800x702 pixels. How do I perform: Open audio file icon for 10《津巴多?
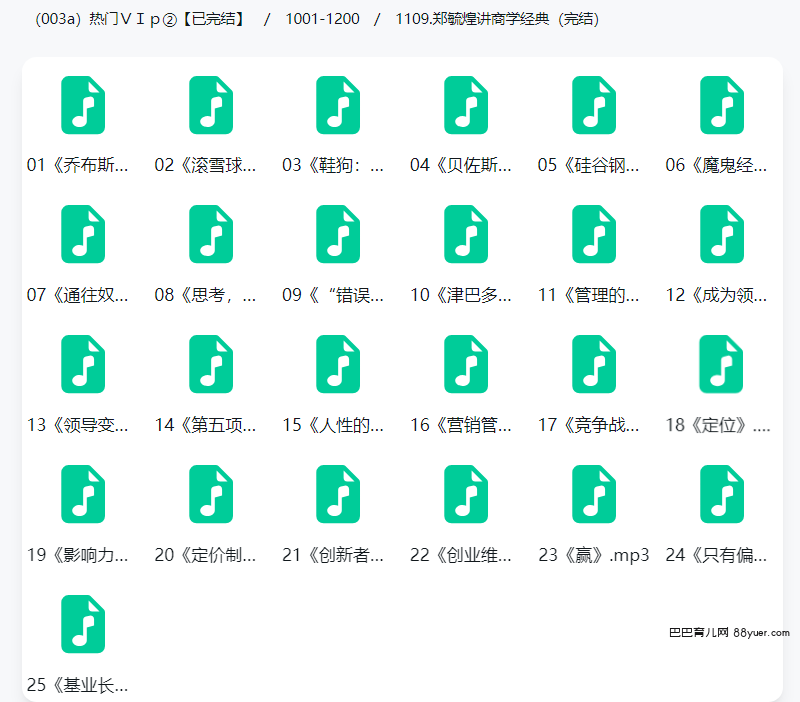pyautogui.click(x=466, y=234)
